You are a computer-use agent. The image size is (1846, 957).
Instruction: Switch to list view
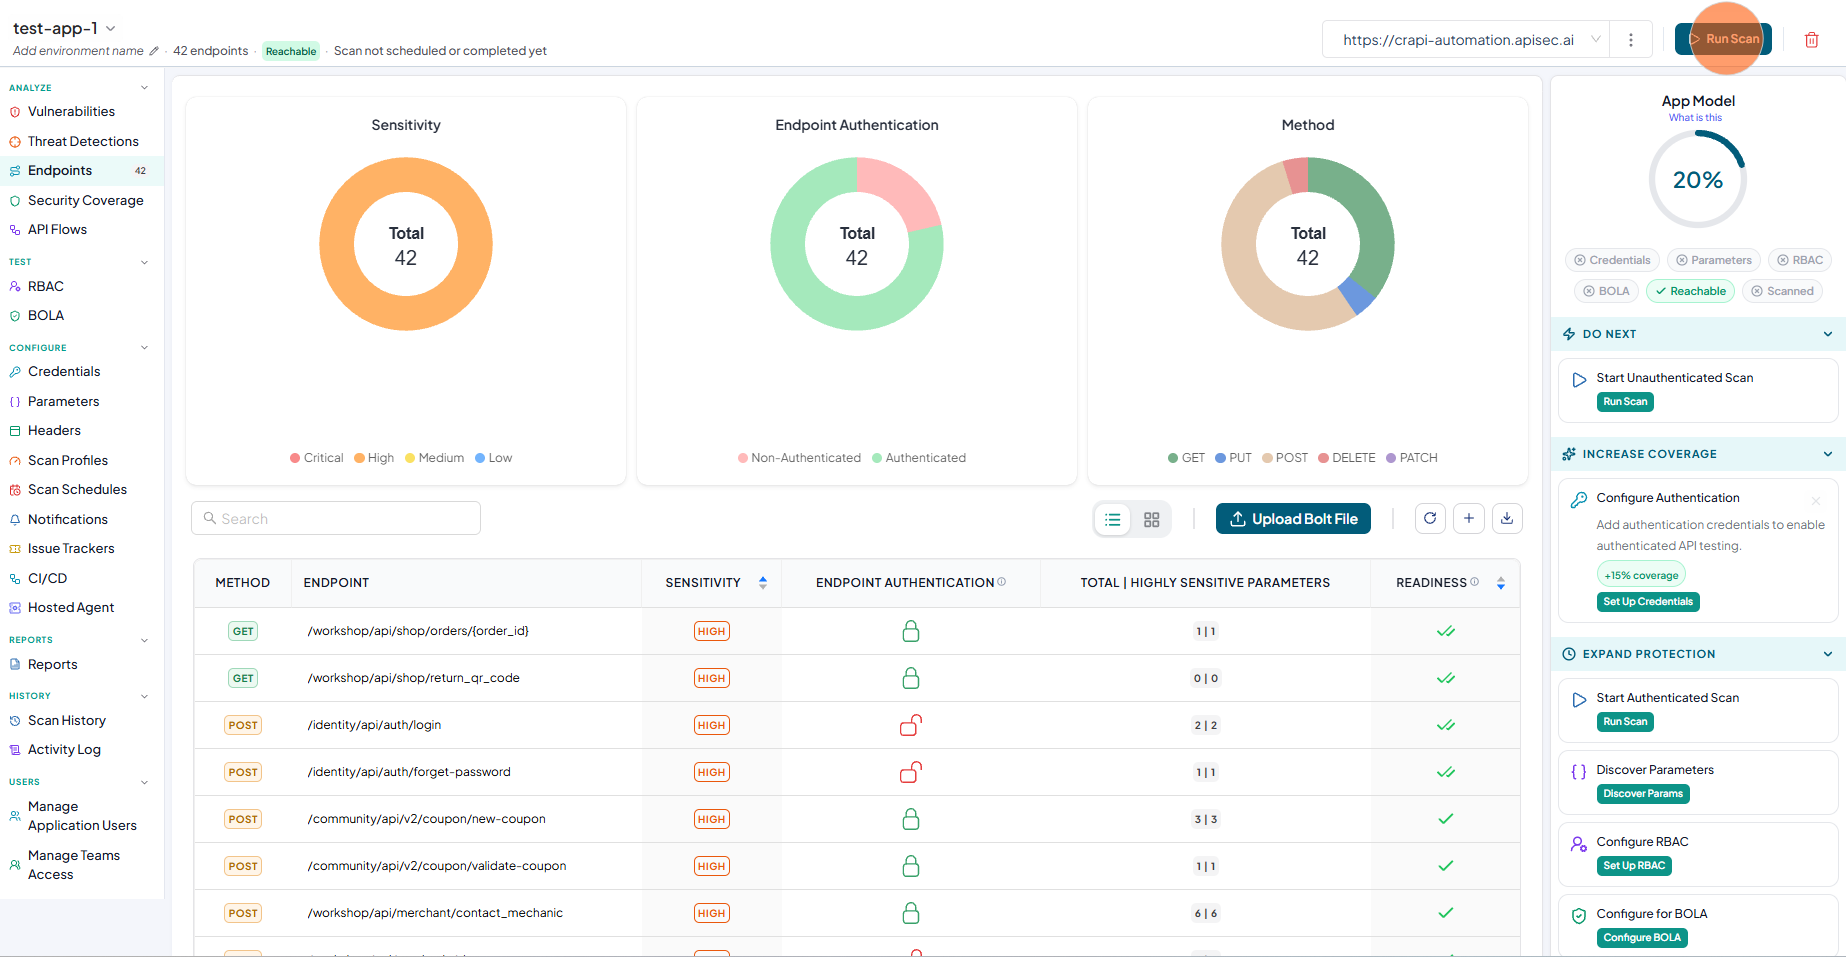(x=1113, y=519)
